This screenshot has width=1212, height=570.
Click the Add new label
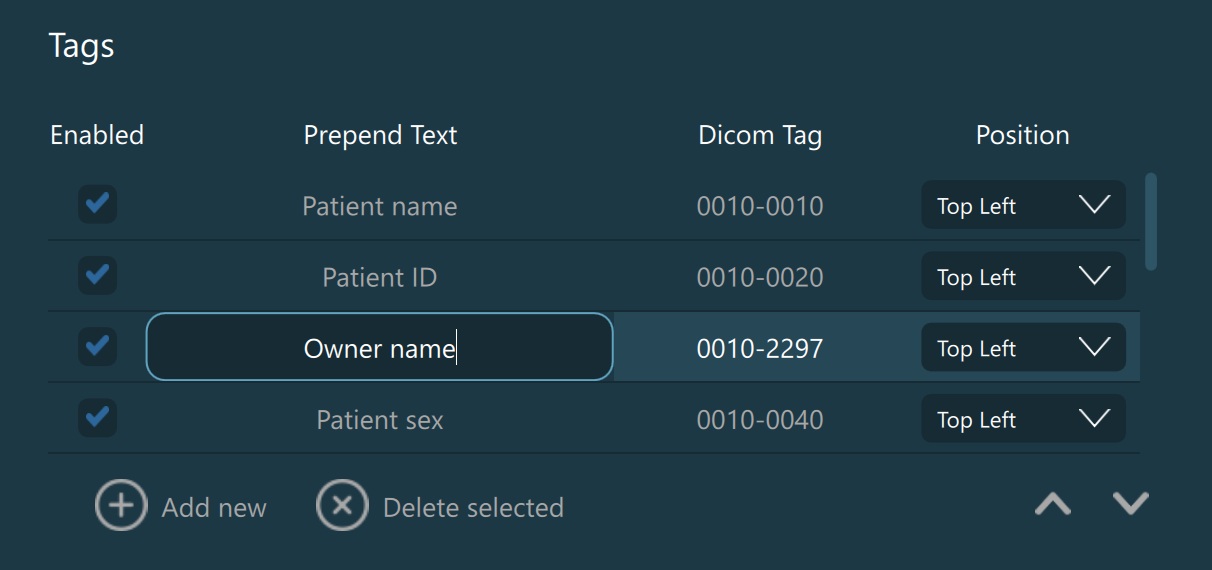(214, 508)
